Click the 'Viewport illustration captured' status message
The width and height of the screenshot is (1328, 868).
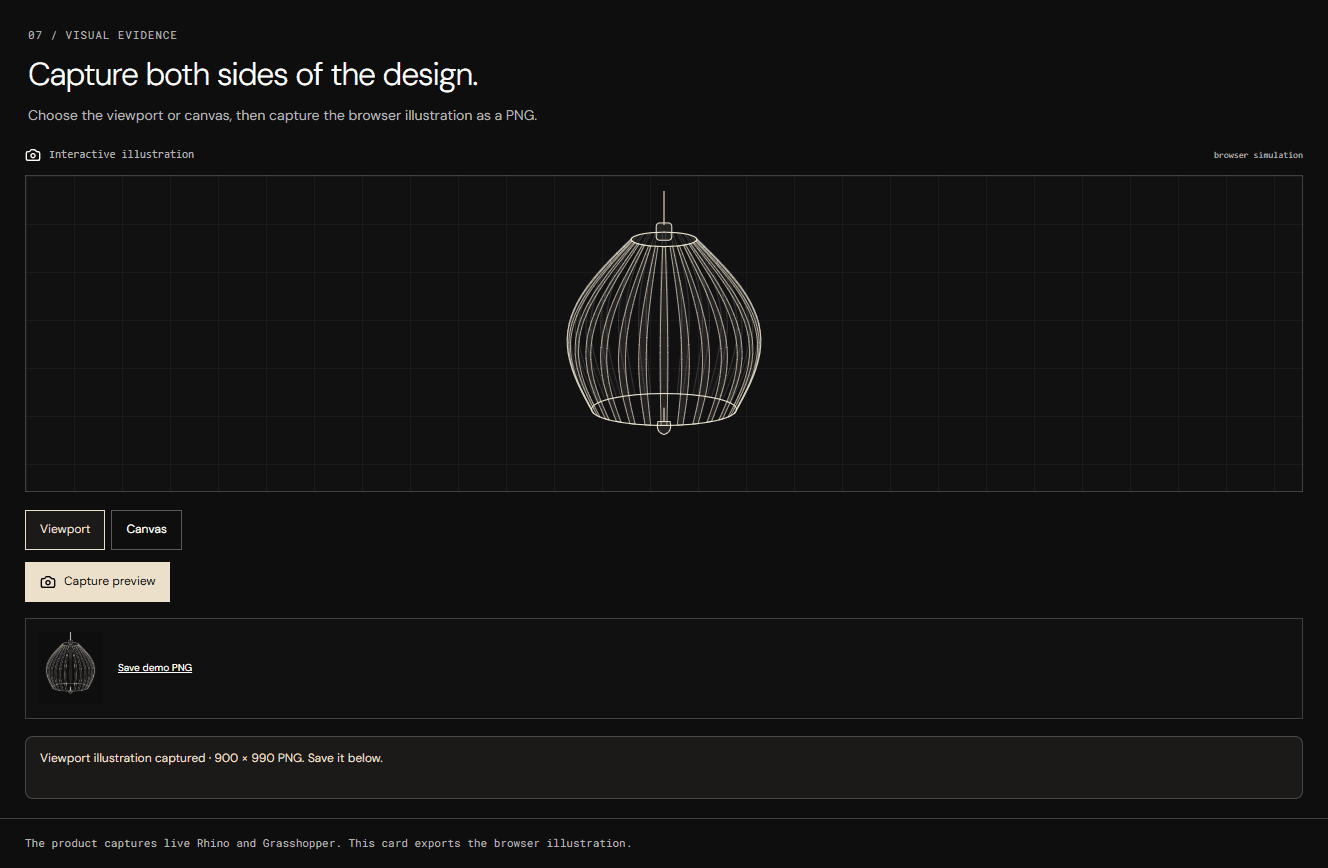(211, 758)
